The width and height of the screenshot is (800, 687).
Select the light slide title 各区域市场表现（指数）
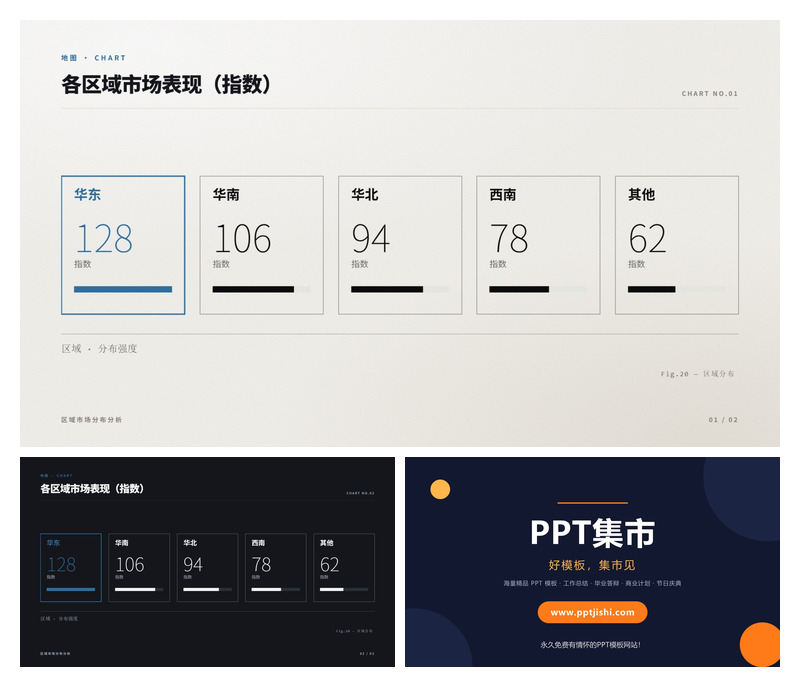coord(166,84)
